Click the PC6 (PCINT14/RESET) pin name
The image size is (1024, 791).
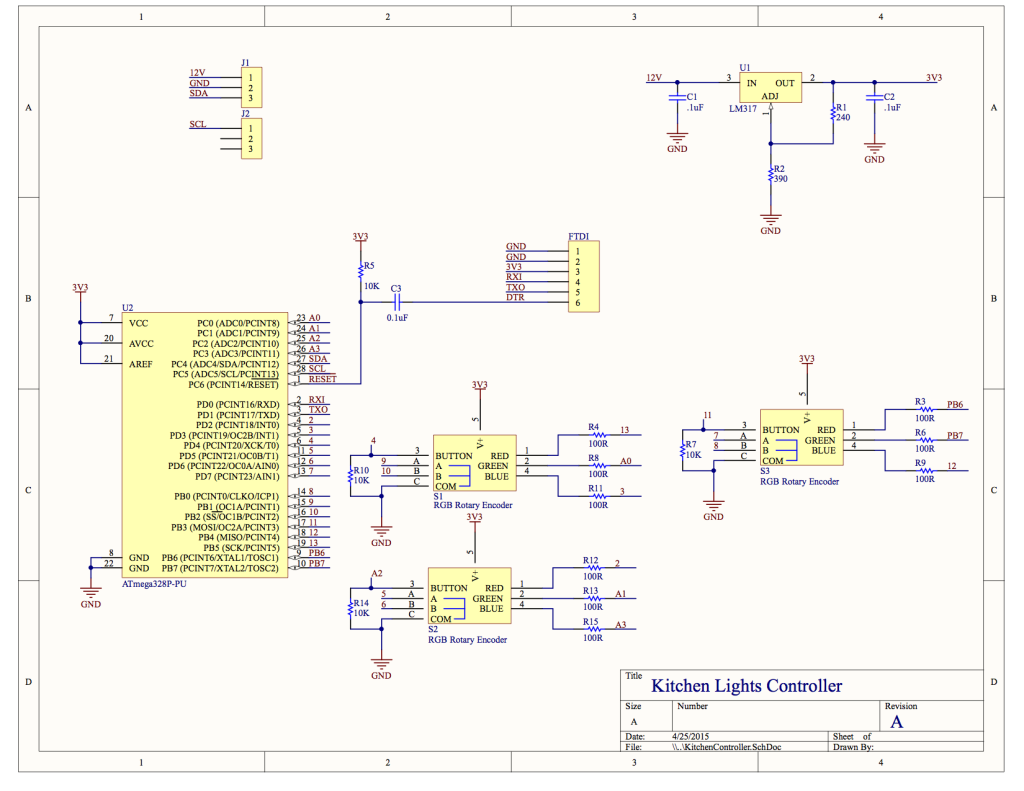point(233,385)
